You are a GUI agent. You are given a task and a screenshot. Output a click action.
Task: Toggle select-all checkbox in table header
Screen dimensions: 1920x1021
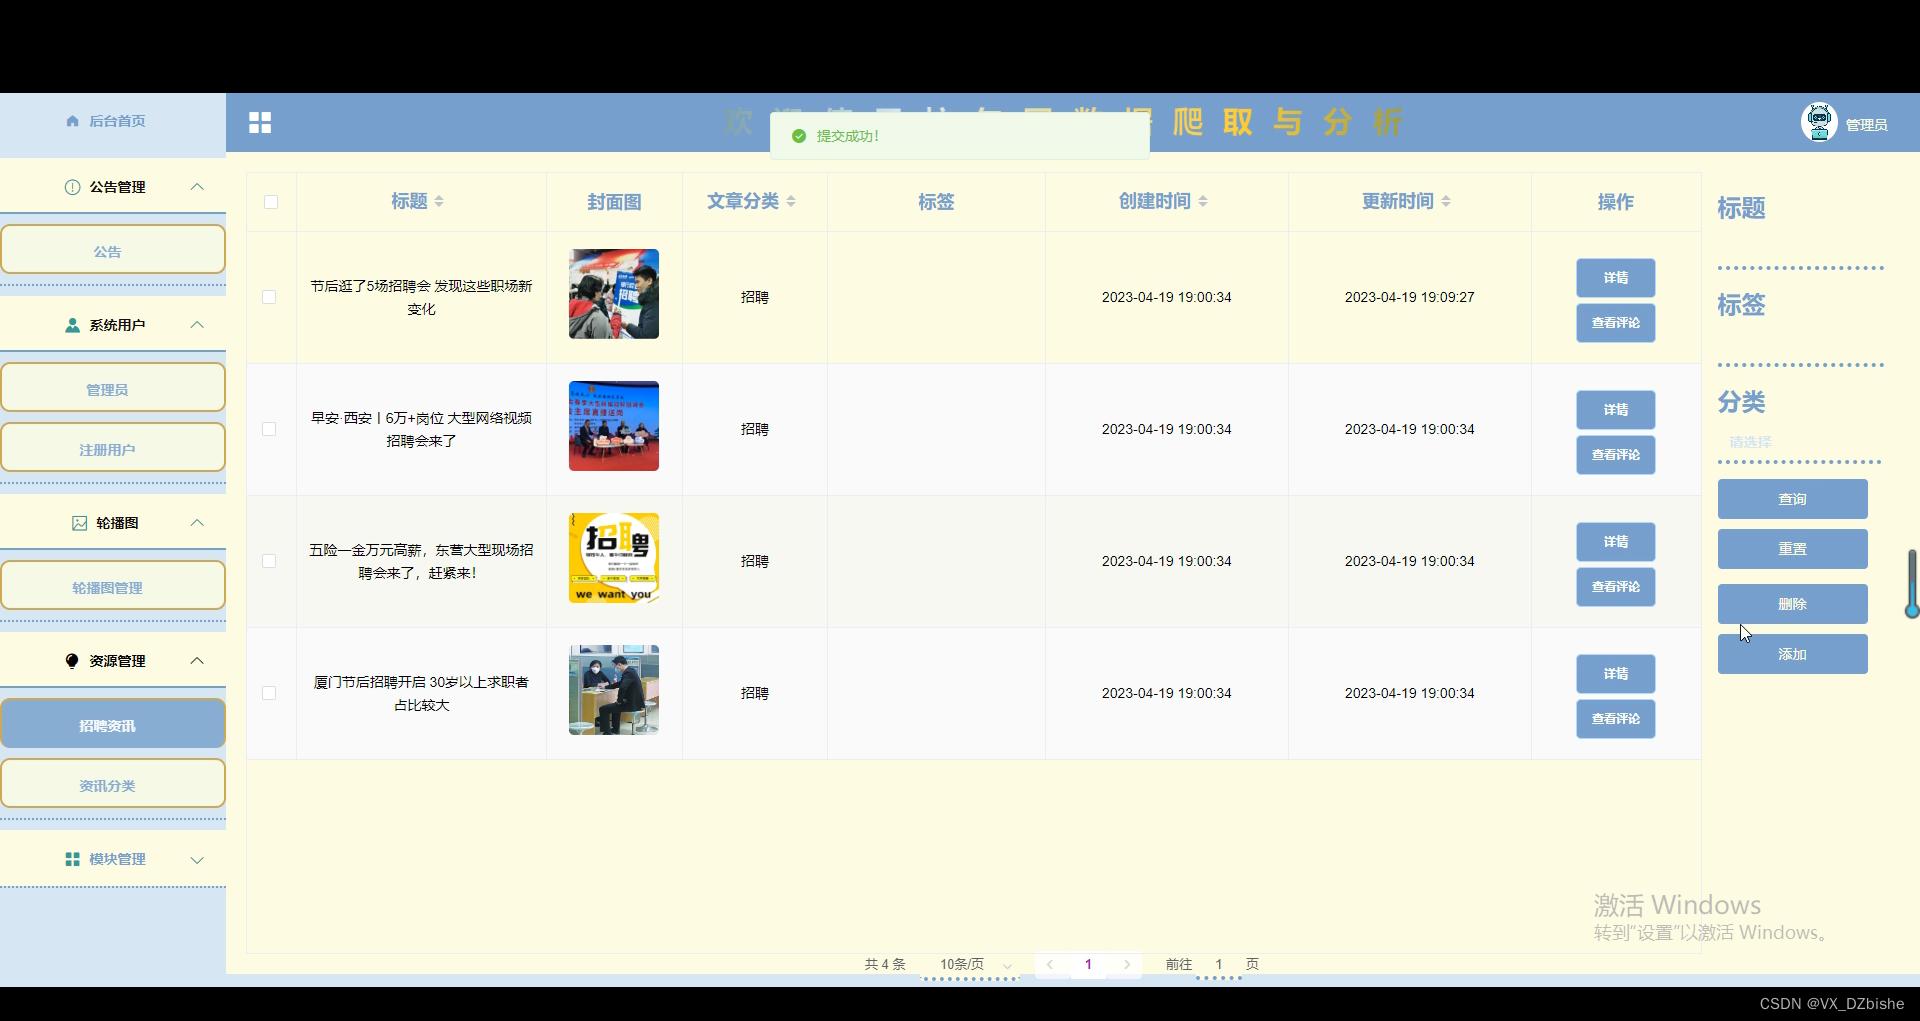point(271,202)
